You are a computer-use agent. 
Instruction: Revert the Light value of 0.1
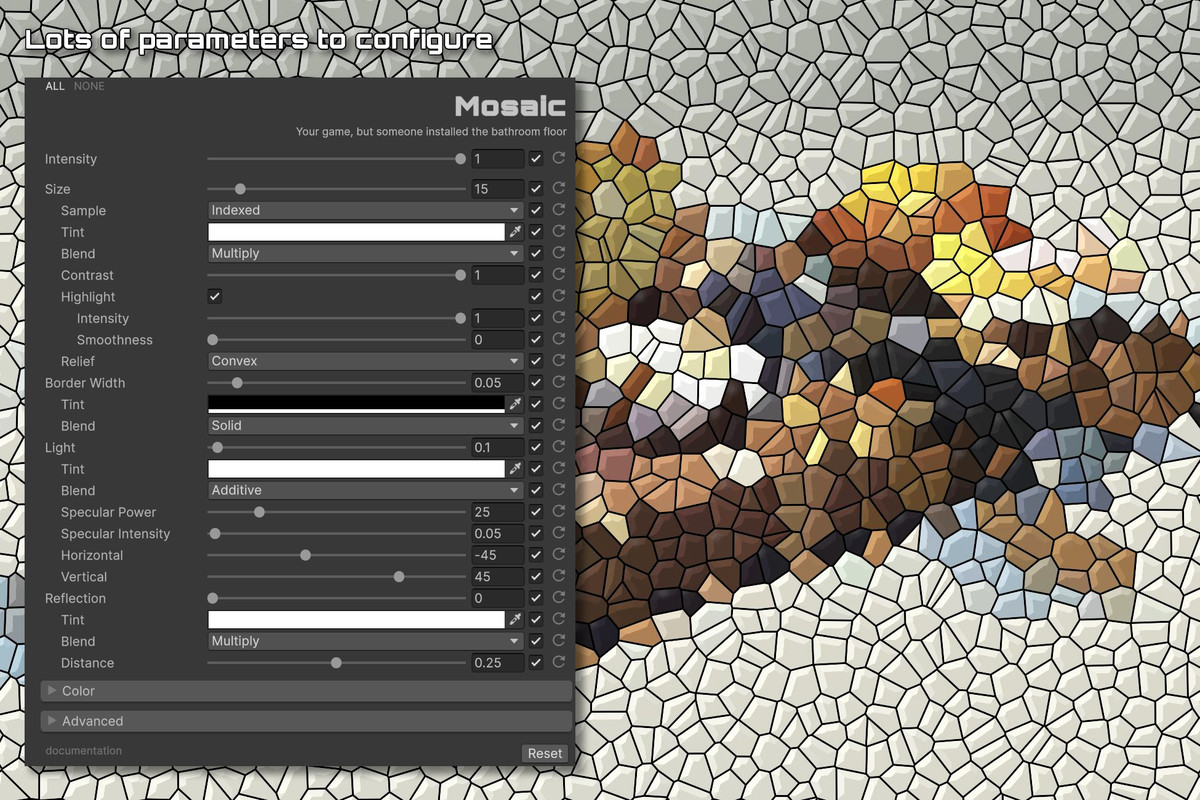coord(559,447)
